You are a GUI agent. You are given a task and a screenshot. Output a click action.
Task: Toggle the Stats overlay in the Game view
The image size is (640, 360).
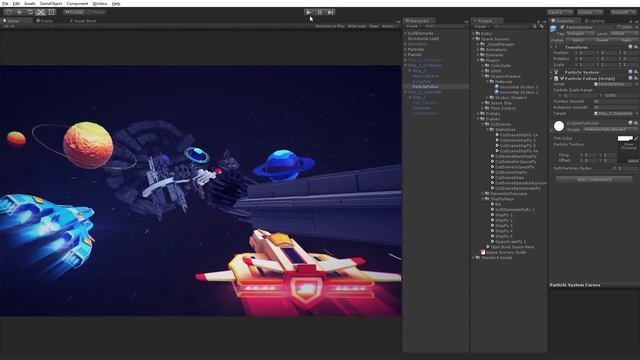[x=374, y=26]
